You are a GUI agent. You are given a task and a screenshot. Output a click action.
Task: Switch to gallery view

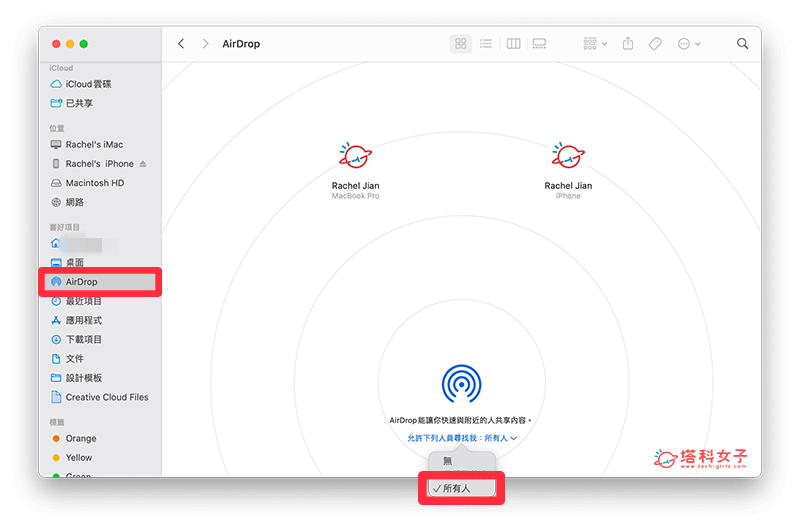(x=539, y=44)
